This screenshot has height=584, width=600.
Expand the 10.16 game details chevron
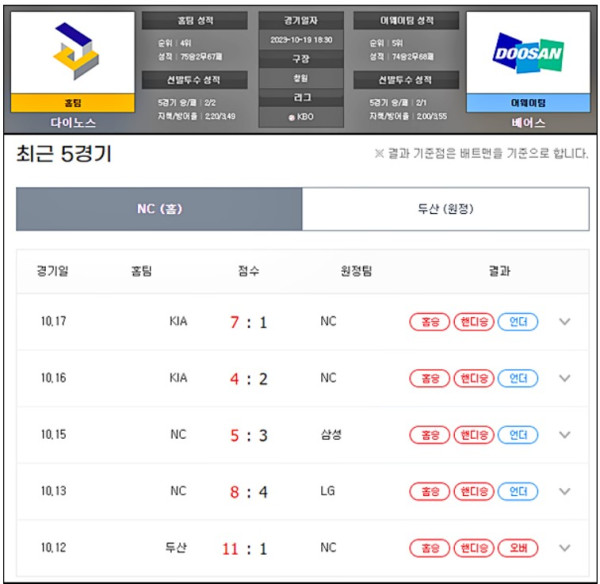[x=565, y=379]
